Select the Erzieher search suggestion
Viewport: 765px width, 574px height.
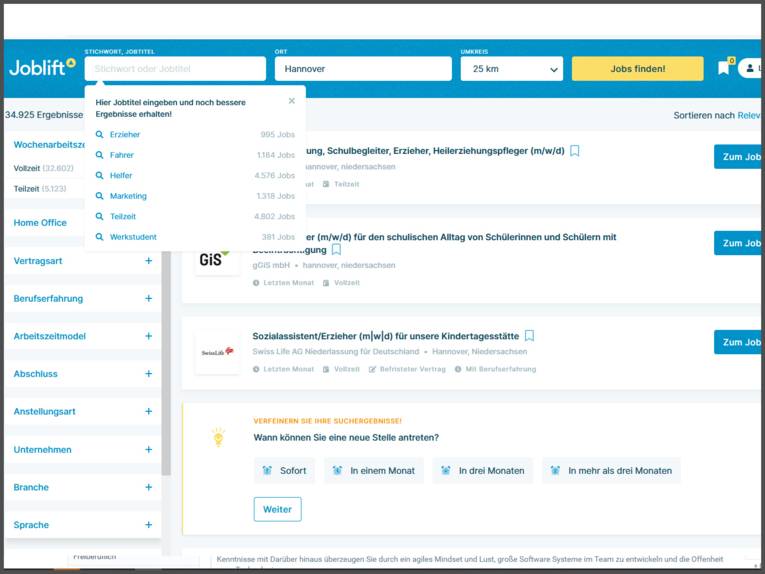click(x=125, y=134)
